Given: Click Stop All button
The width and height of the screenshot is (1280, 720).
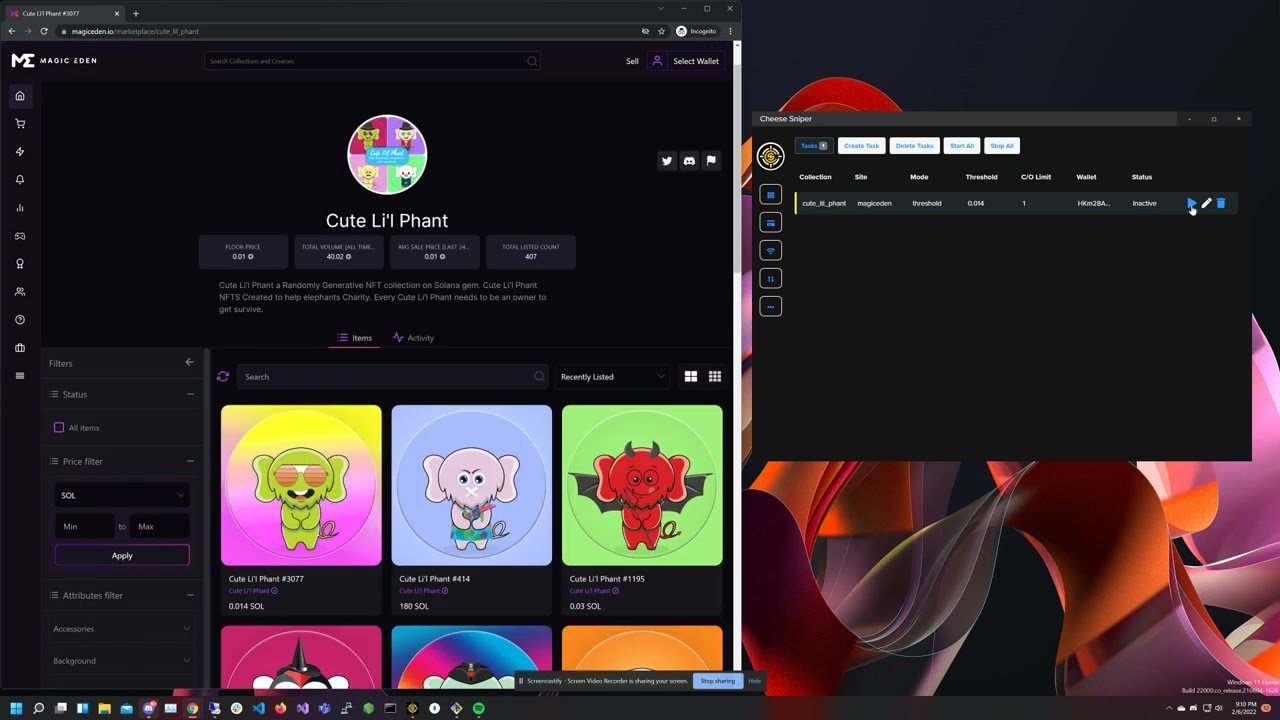Looking at the screenshot, I should tap(1002, 146).
